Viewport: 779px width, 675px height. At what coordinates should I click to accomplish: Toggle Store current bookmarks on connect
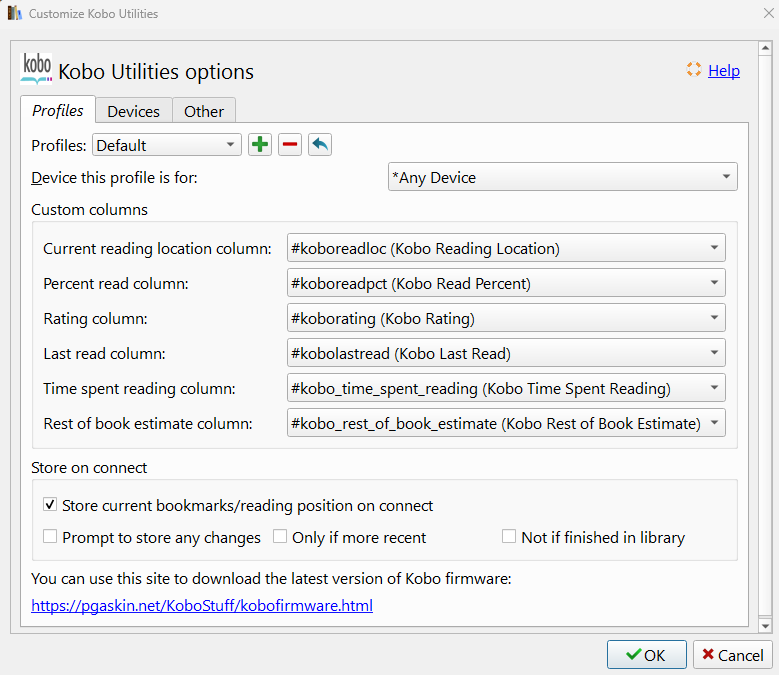pyautogui.click(x=50, y=506)
